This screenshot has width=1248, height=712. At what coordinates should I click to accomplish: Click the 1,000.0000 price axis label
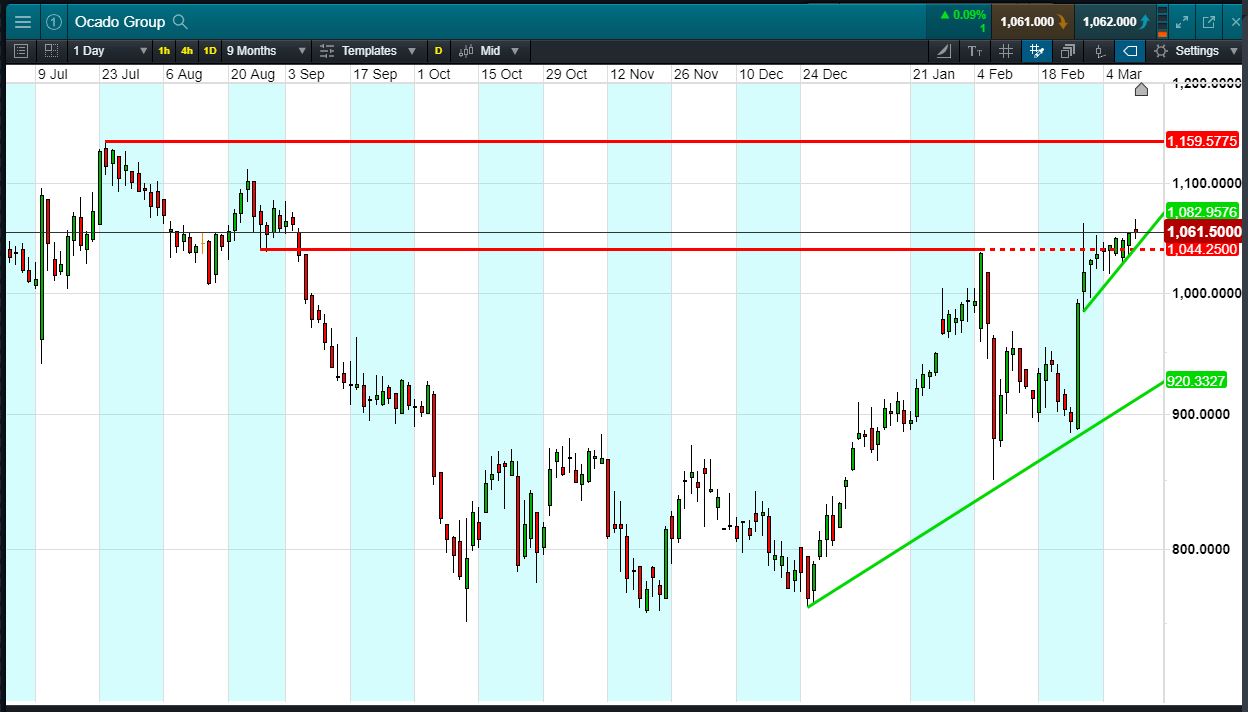pyautogui.click(x=1206, y=293)
